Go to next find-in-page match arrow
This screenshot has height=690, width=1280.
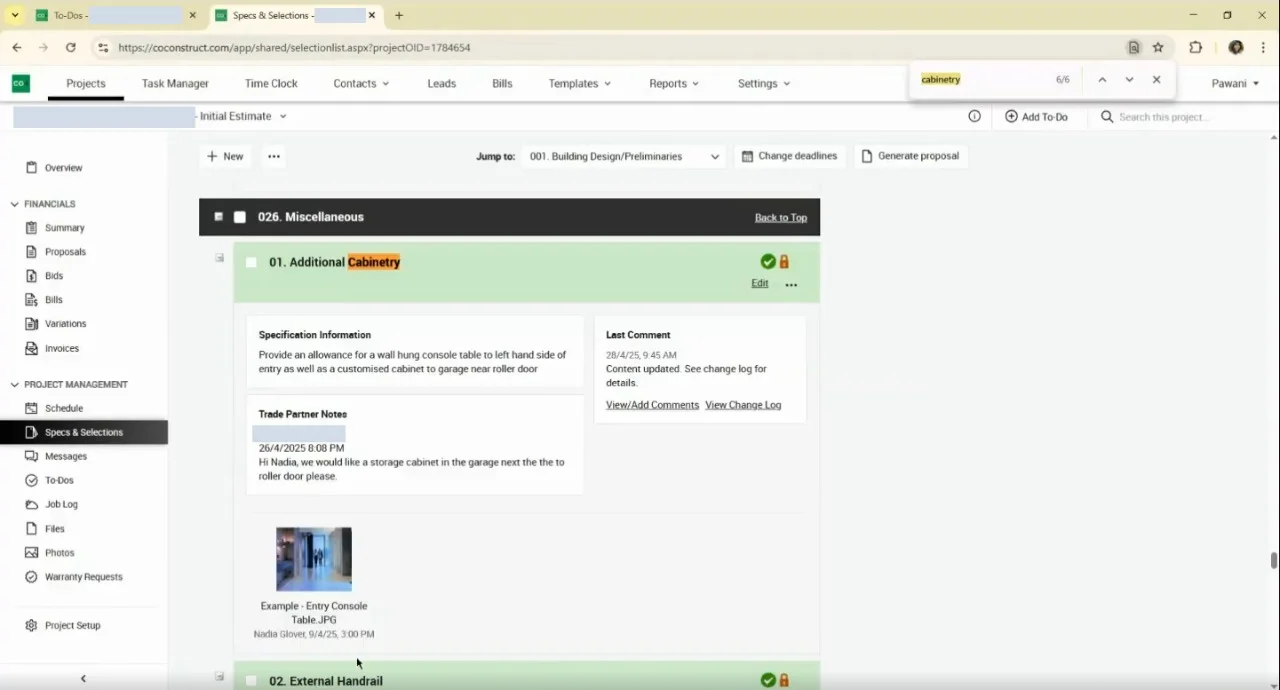click(x=1129, y=80)
